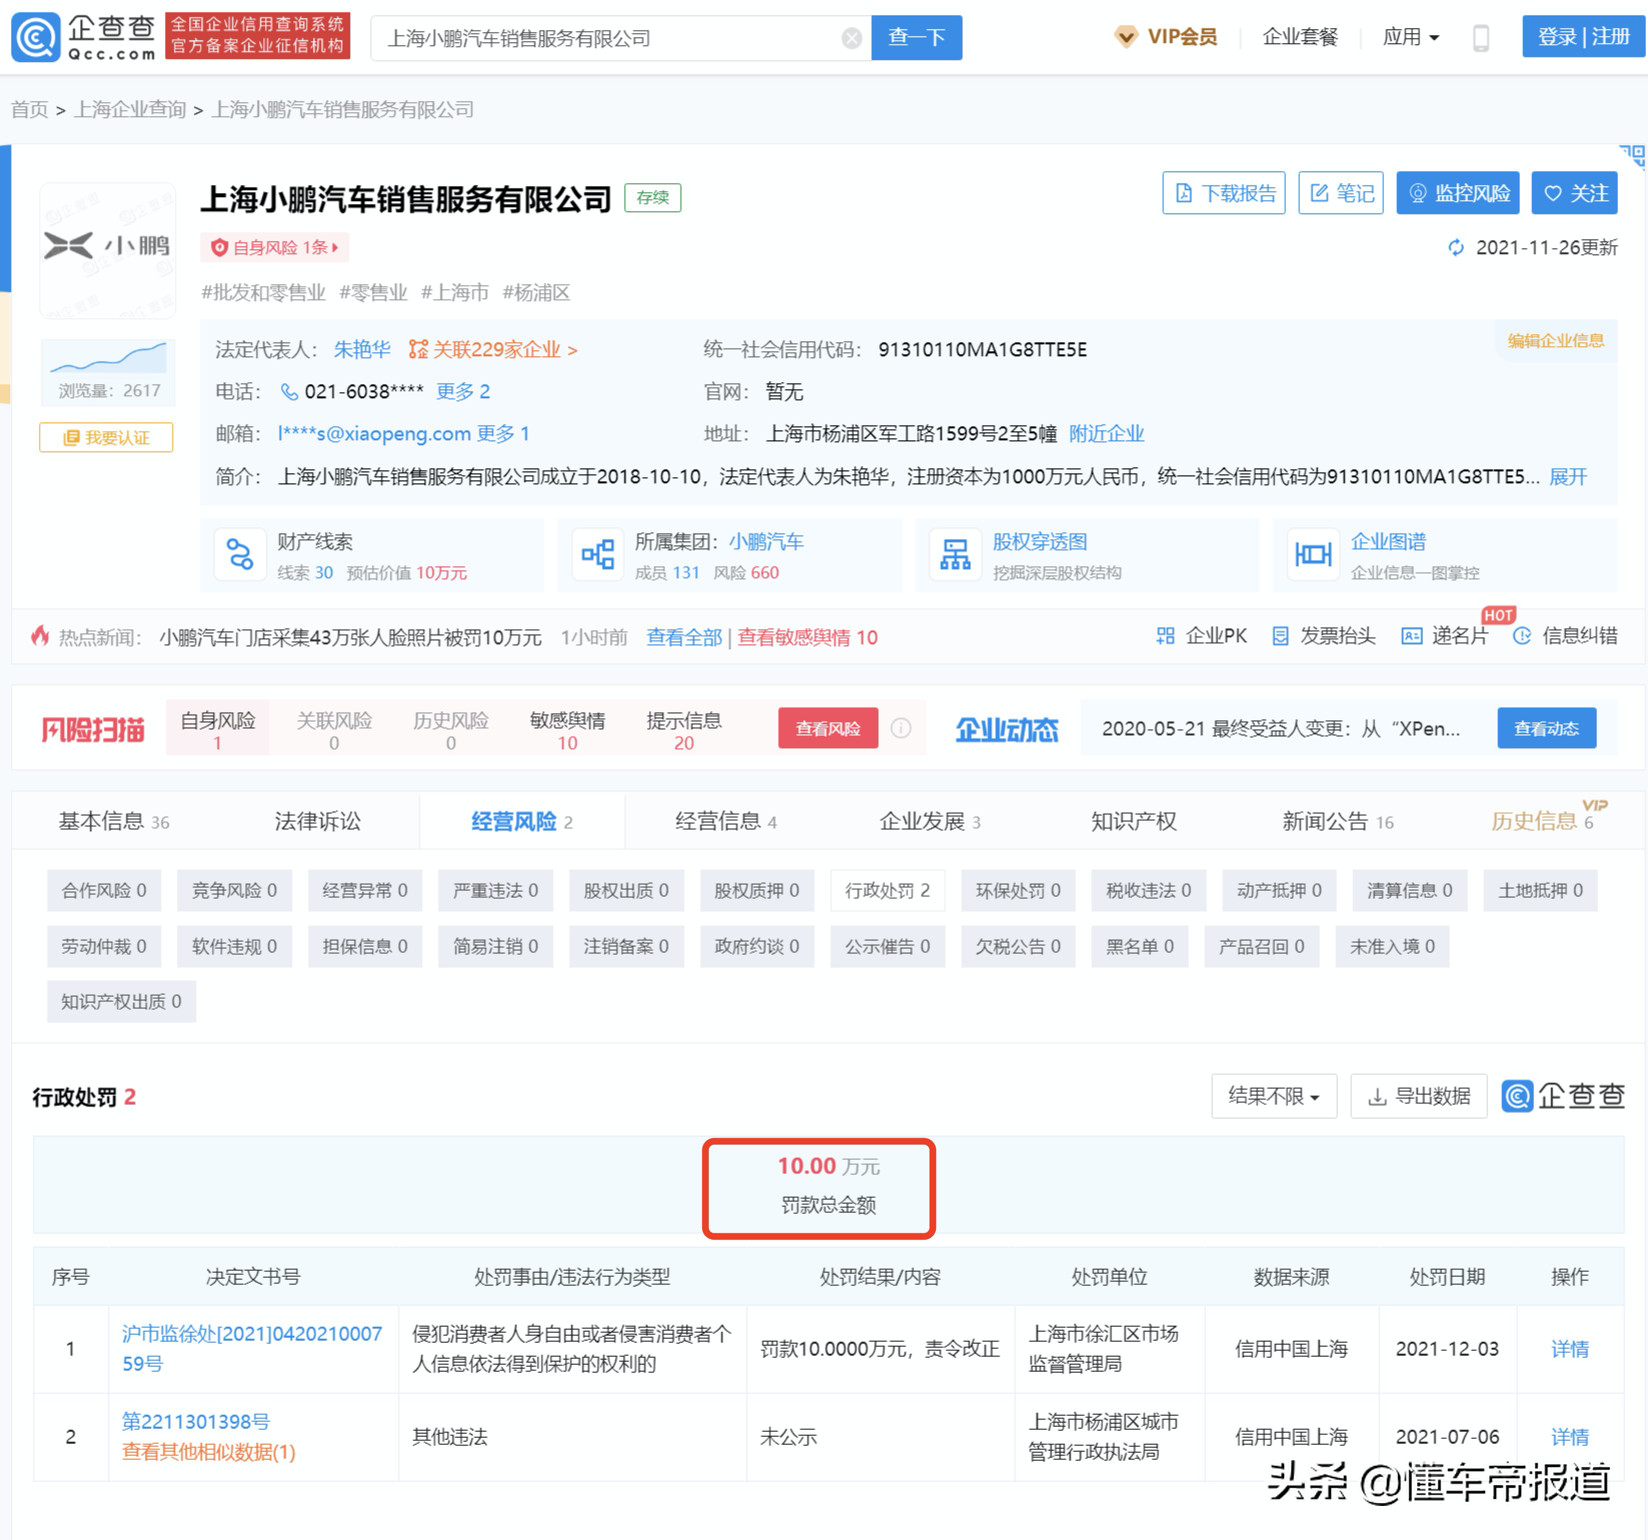Click the 企业PK icon
This screenshot has width=1648, height=1540.
point(1165,636)
